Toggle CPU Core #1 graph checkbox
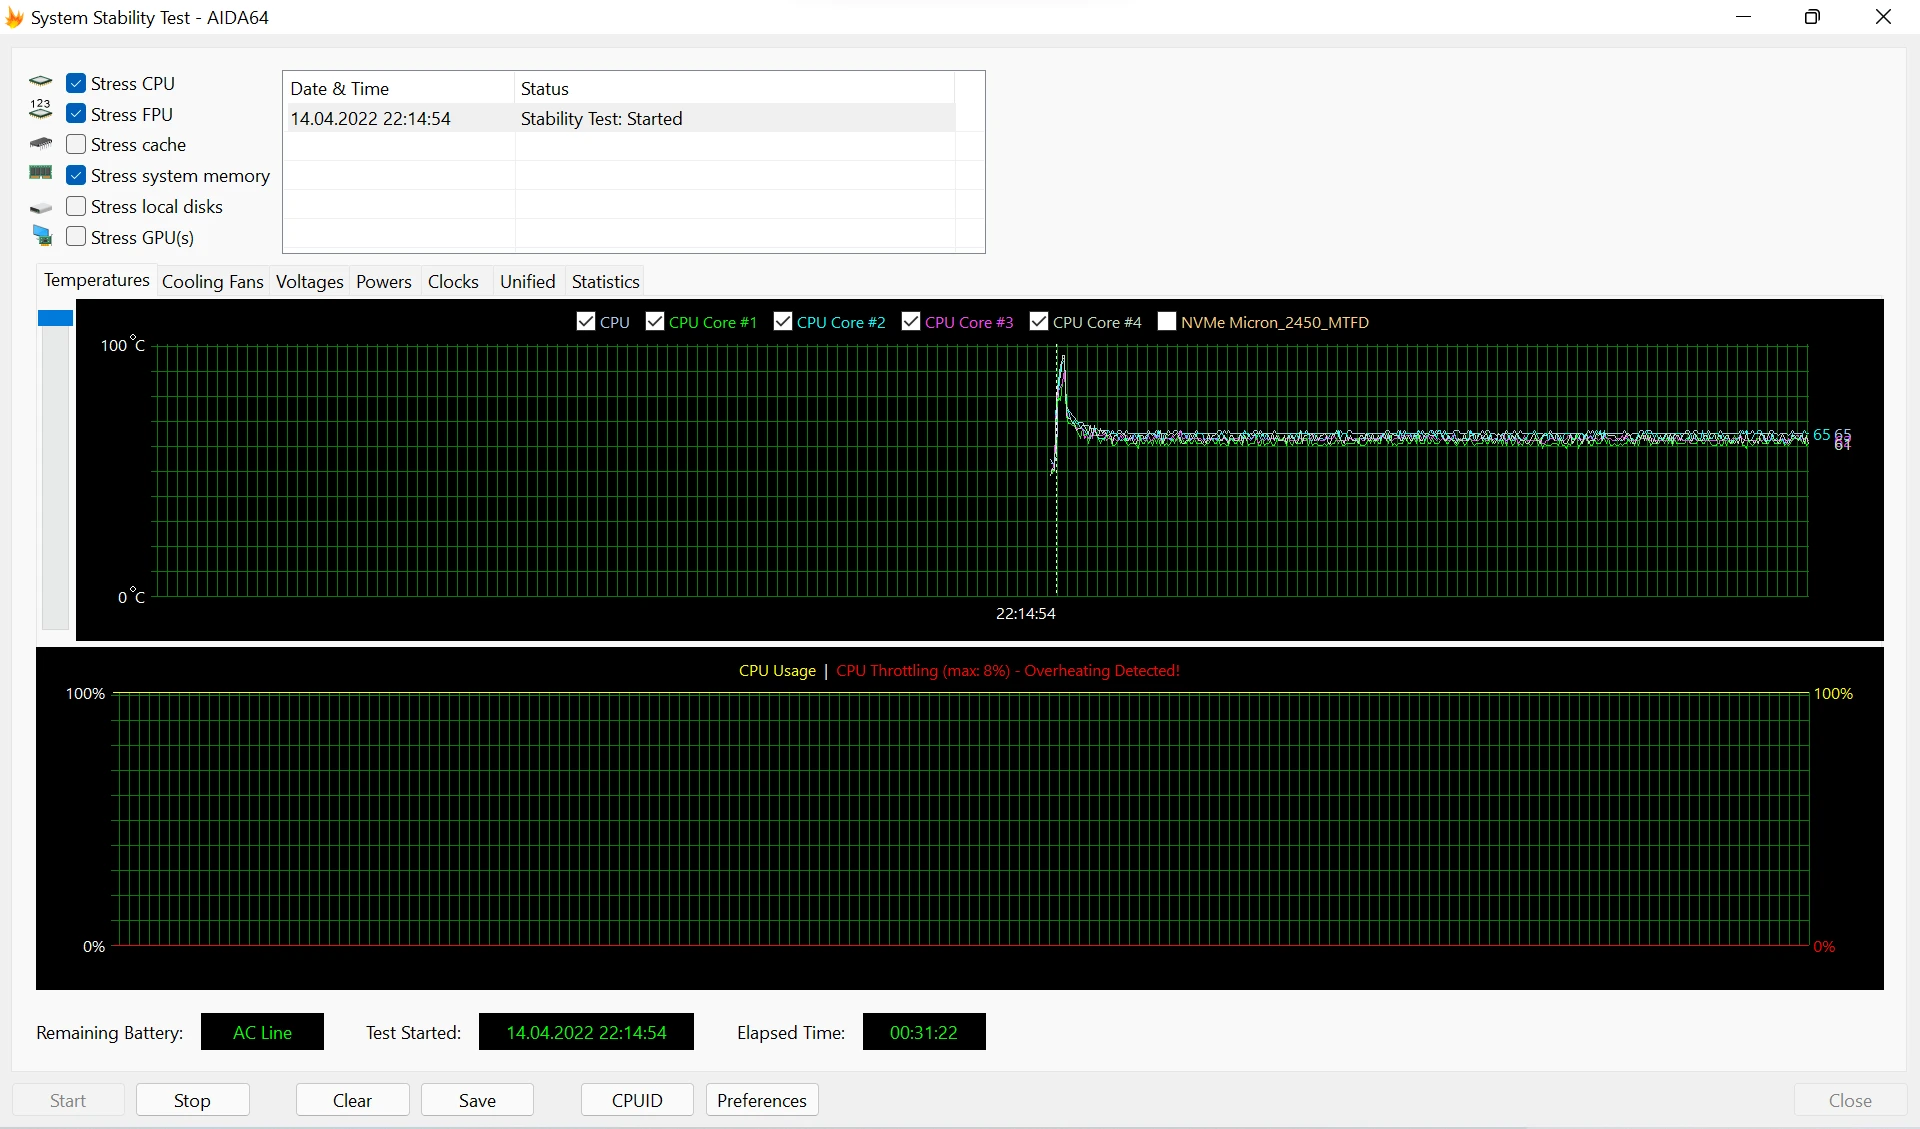The image size is (1920, 1129). (x=655, y=321)
